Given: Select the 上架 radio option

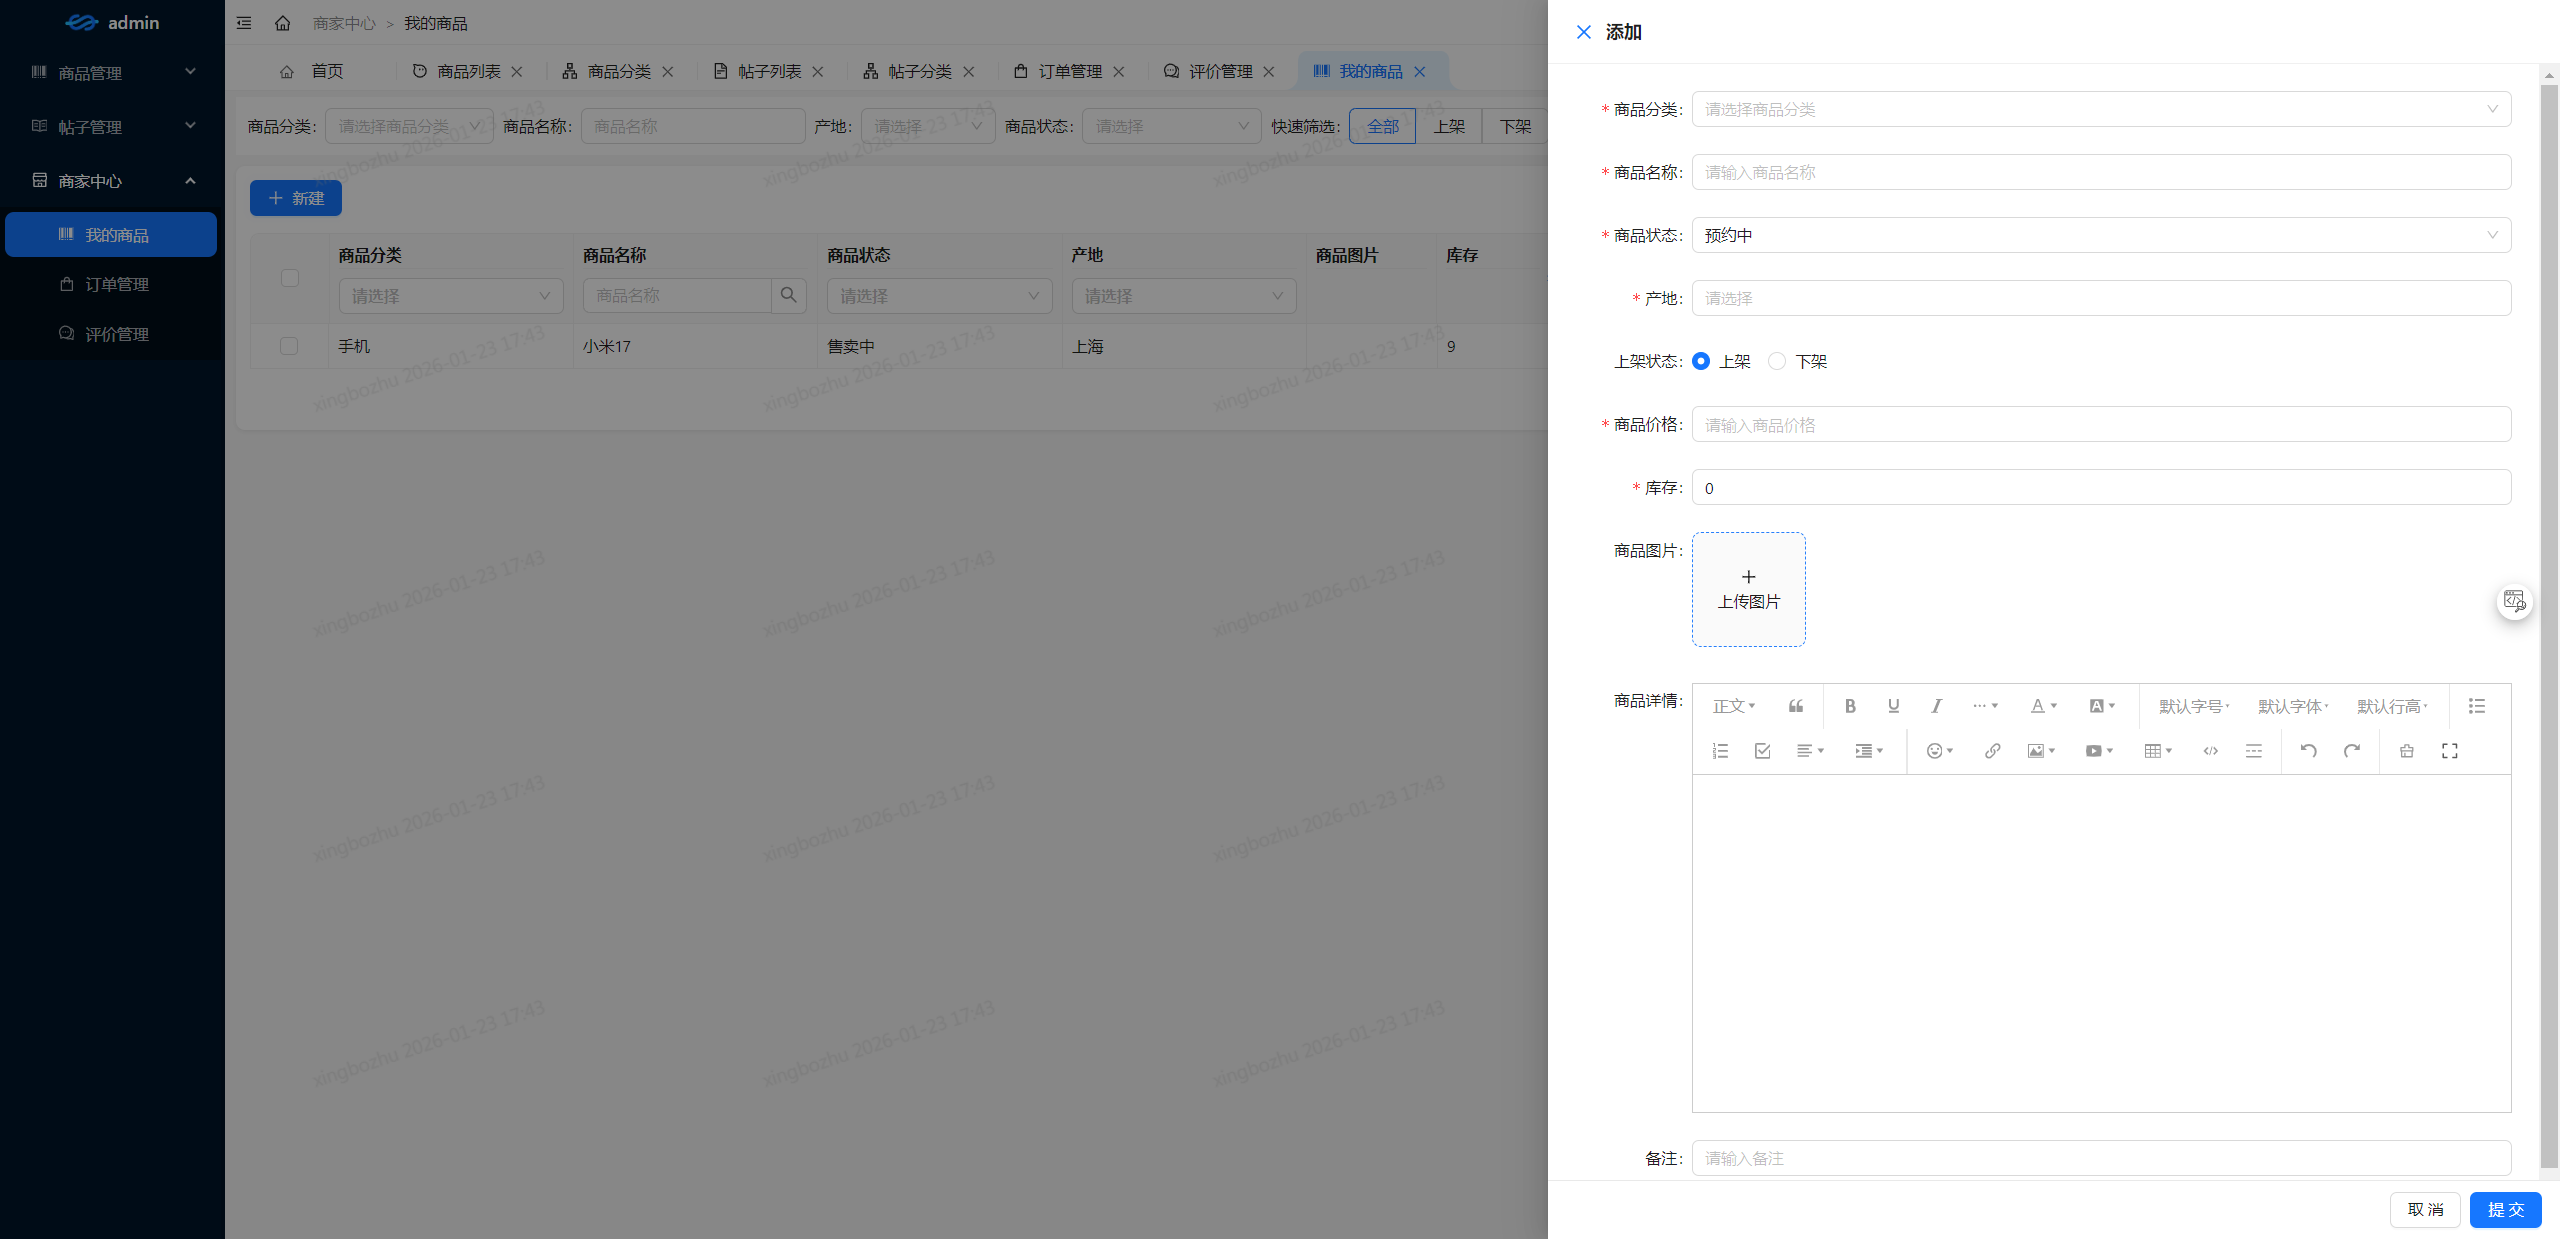Looking at the screenshot, I should (x=1701, y=361).
